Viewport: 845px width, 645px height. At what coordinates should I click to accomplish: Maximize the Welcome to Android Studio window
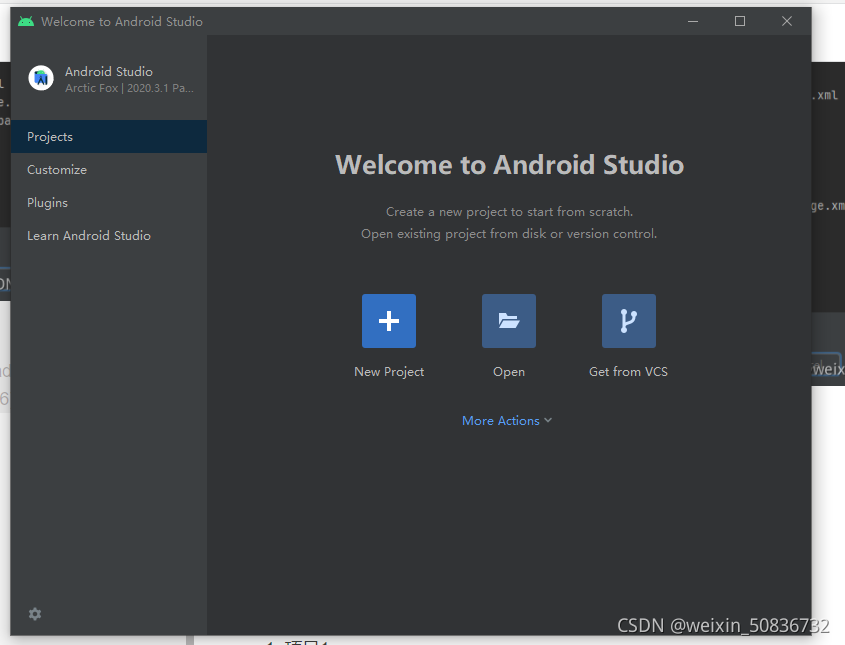pyautogui.click(x=740, y=22)
